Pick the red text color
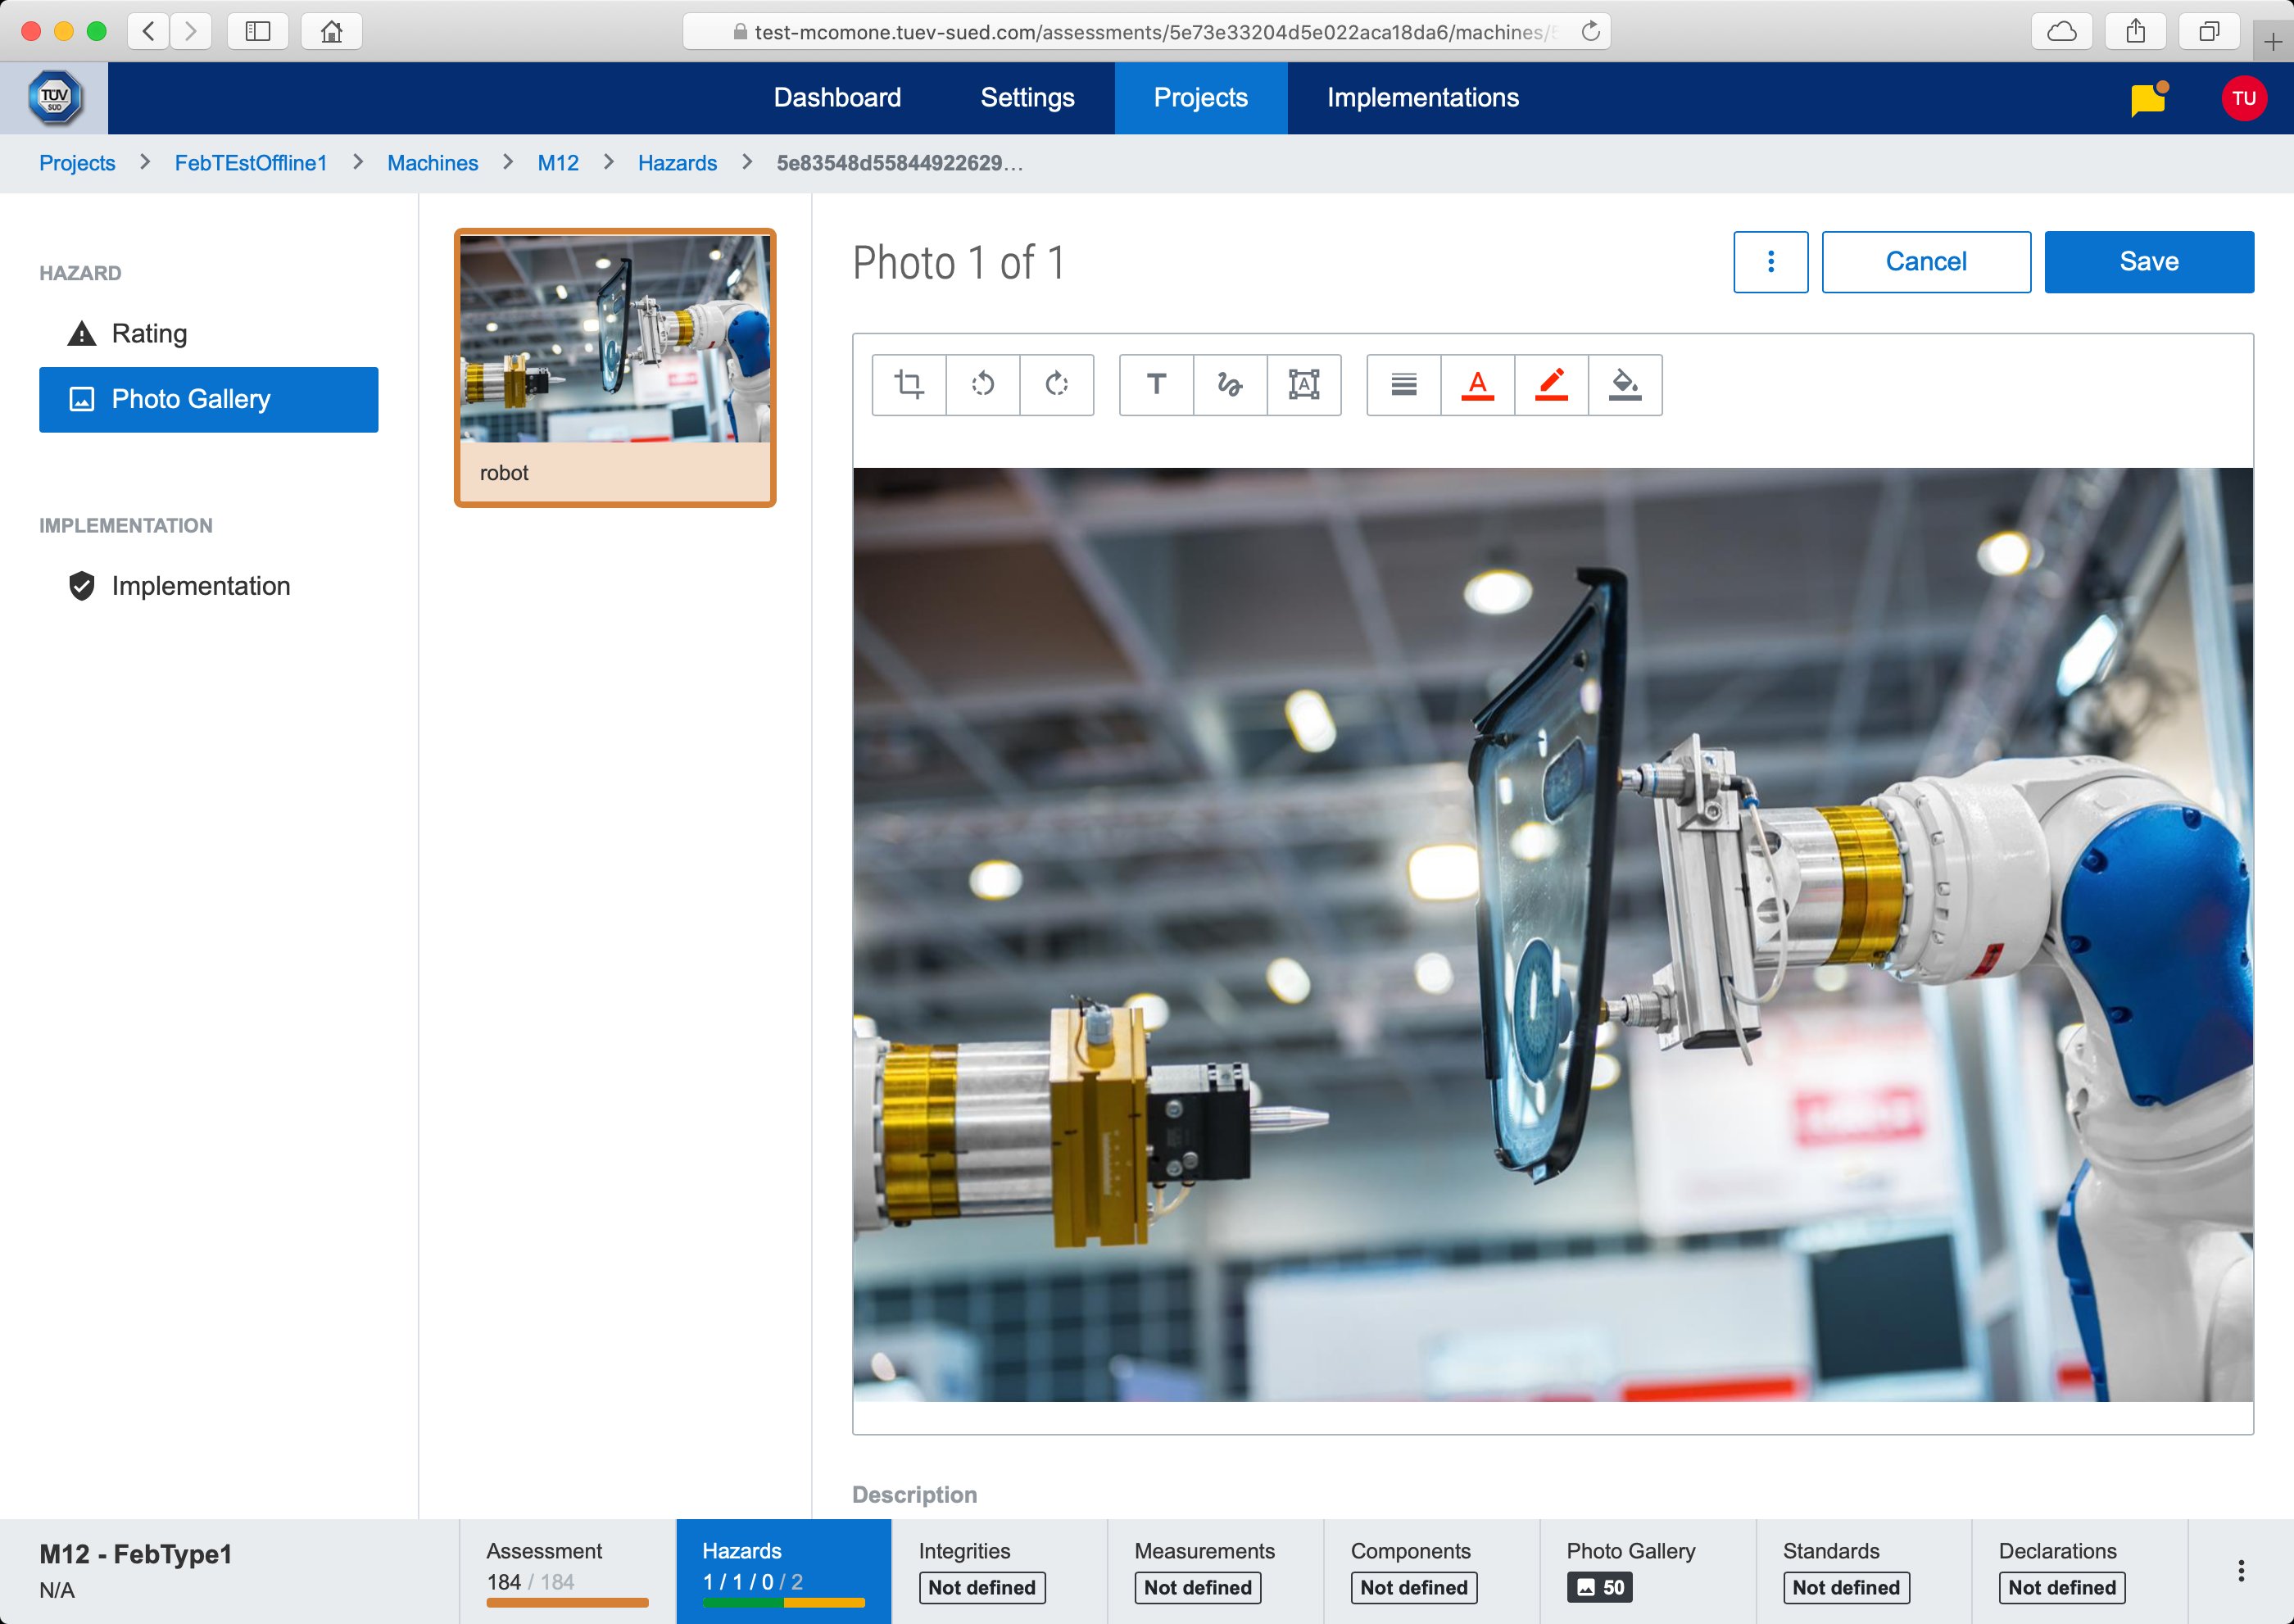This screenshot has width=2294, height=1624. (x=1477, y=384)
